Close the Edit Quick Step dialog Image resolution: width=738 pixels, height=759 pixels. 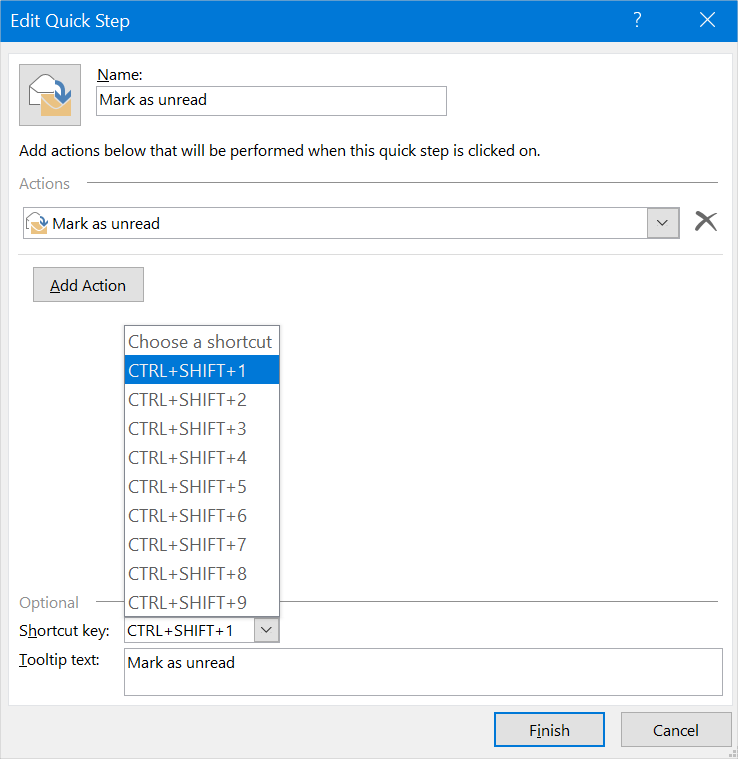708,20
